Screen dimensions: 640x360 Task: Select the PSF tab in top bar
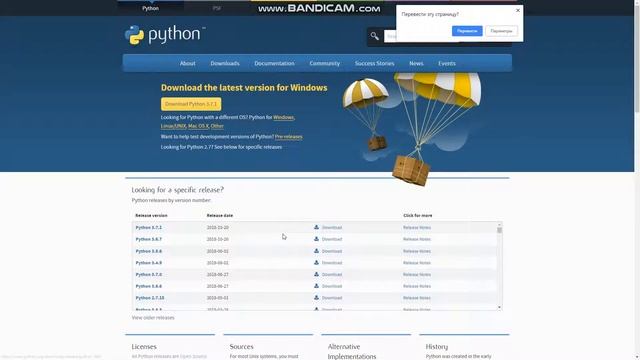click(x=217, y=8)
